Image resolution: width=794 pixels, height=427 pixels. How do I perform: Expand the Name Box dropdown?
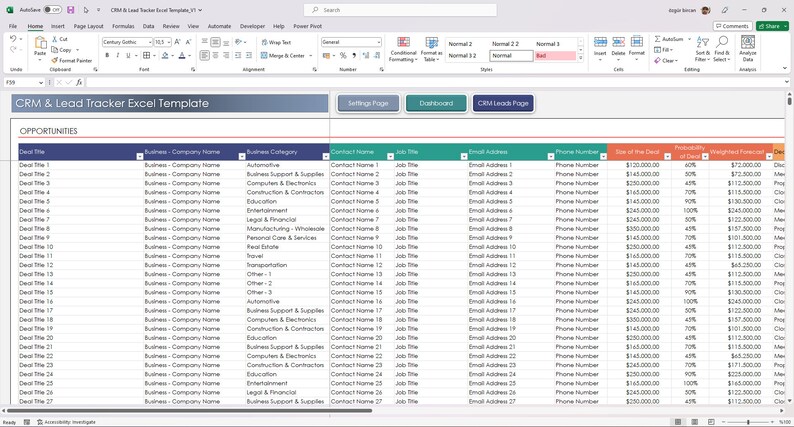pos(41,82)
